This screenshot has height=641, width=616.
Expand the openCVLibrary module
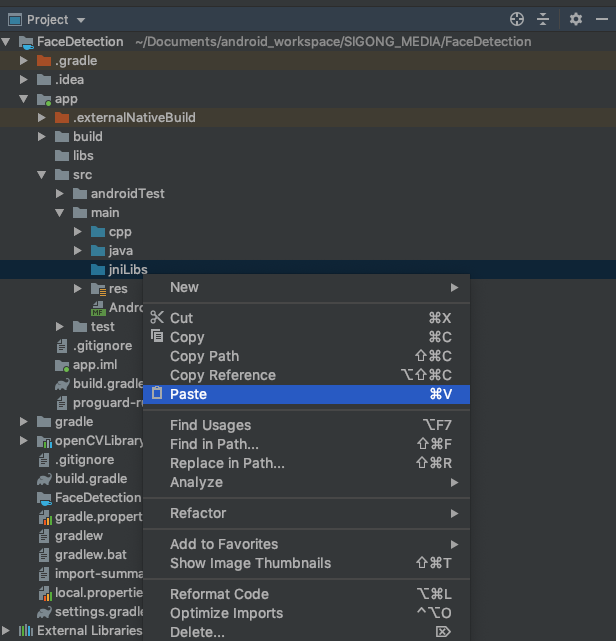coord(24,441)
